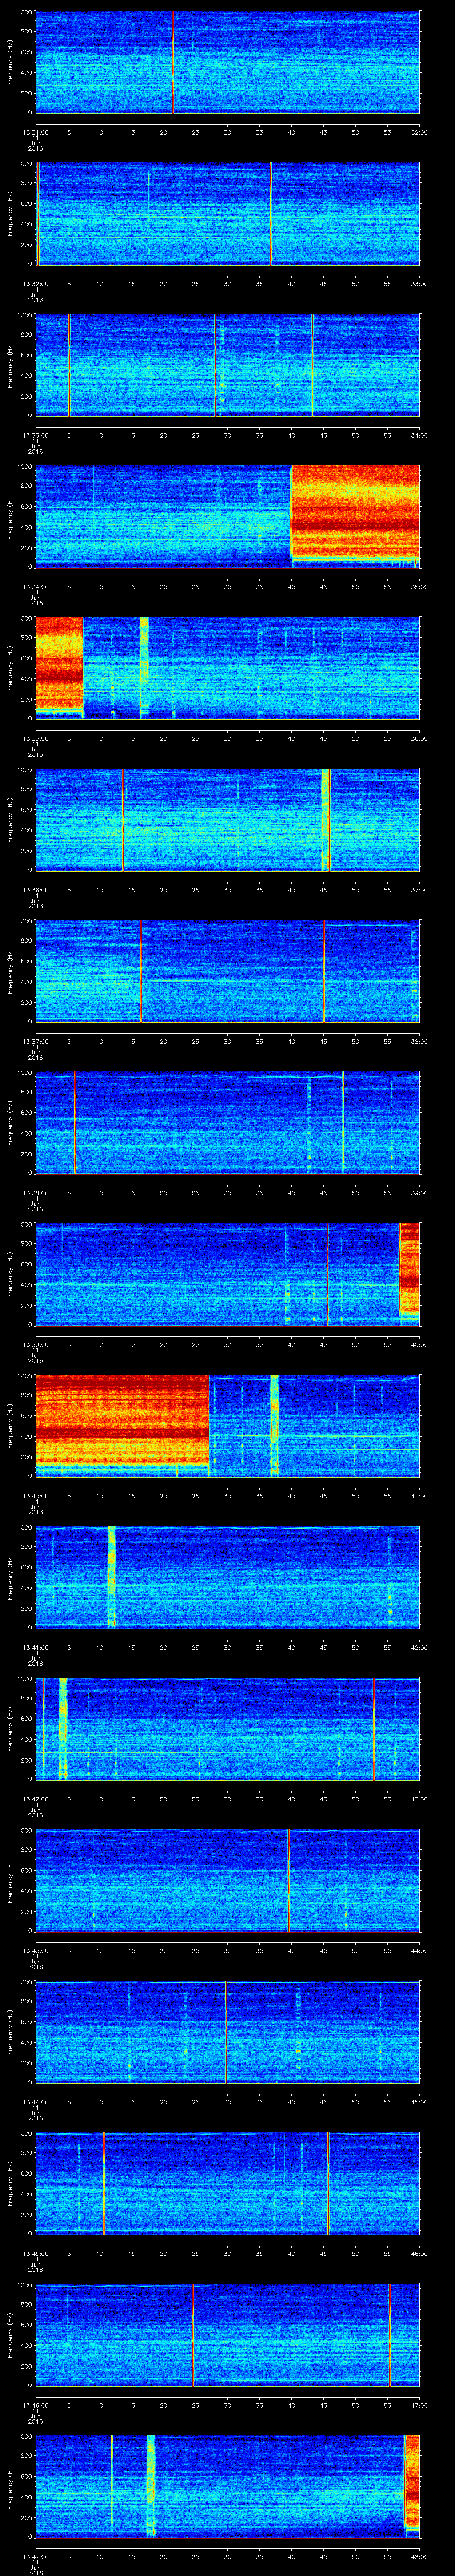Select the spectrogram panel beginning at 13:38:00
The image size is (455, 2576).
(227, 1122)
